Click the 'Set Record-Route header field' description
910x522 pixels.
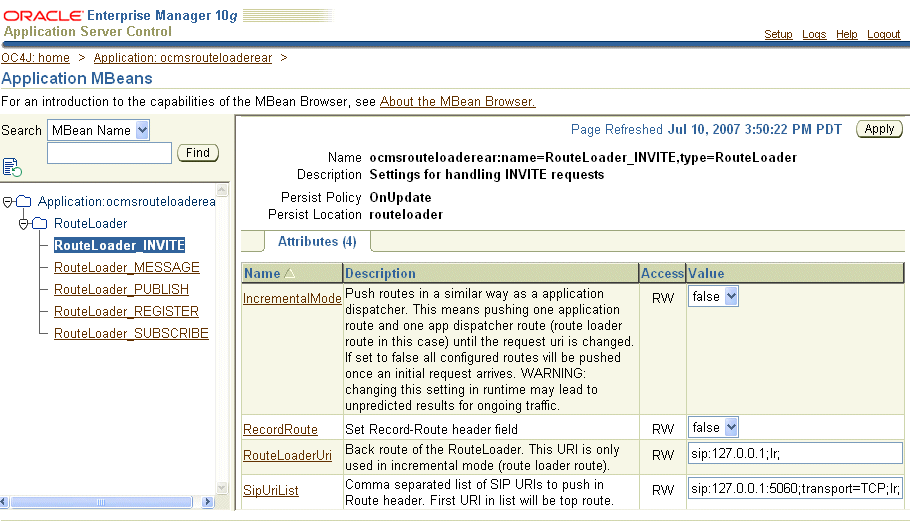pyautogui.click(x=431, y=430)
